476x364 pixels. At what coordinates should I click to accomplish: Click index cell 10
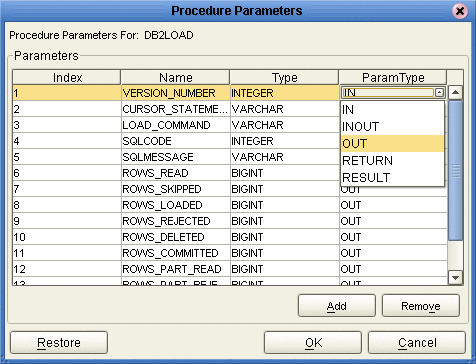(x=67, y=237)
